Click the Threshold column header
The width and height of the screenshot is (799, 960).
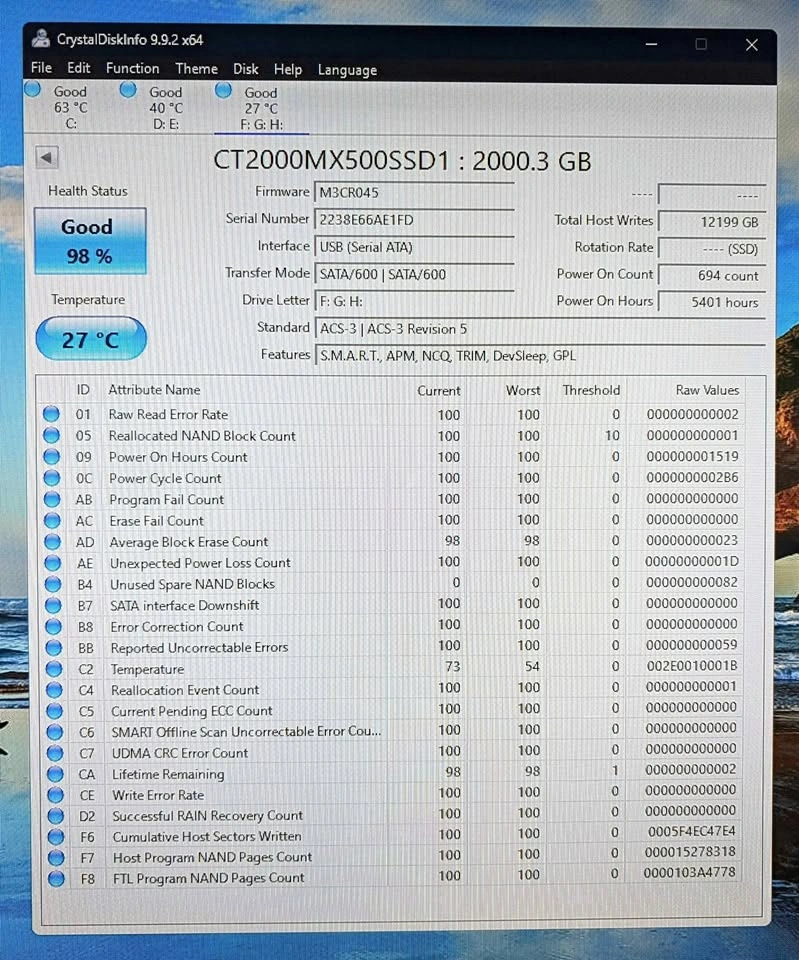pyautogui.click(x=591, y=390)
